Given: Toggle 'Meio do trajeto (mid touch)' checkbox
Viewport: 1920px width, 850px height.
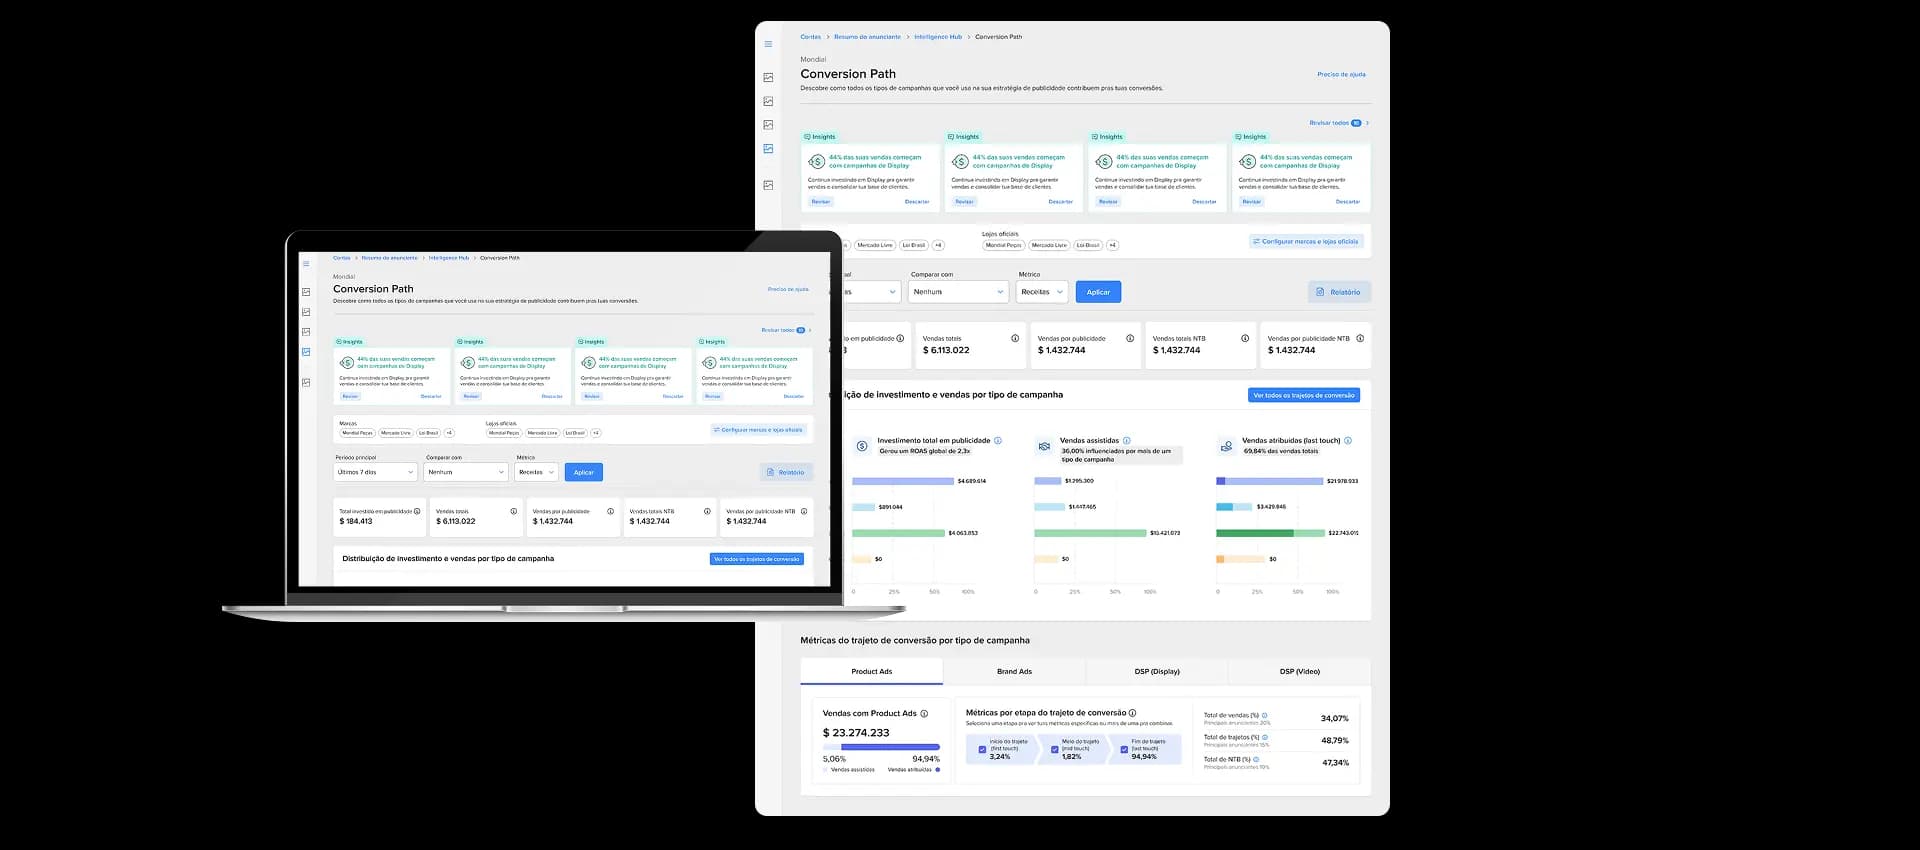Looking at the screenshot, I should (x=1054, y=749).
